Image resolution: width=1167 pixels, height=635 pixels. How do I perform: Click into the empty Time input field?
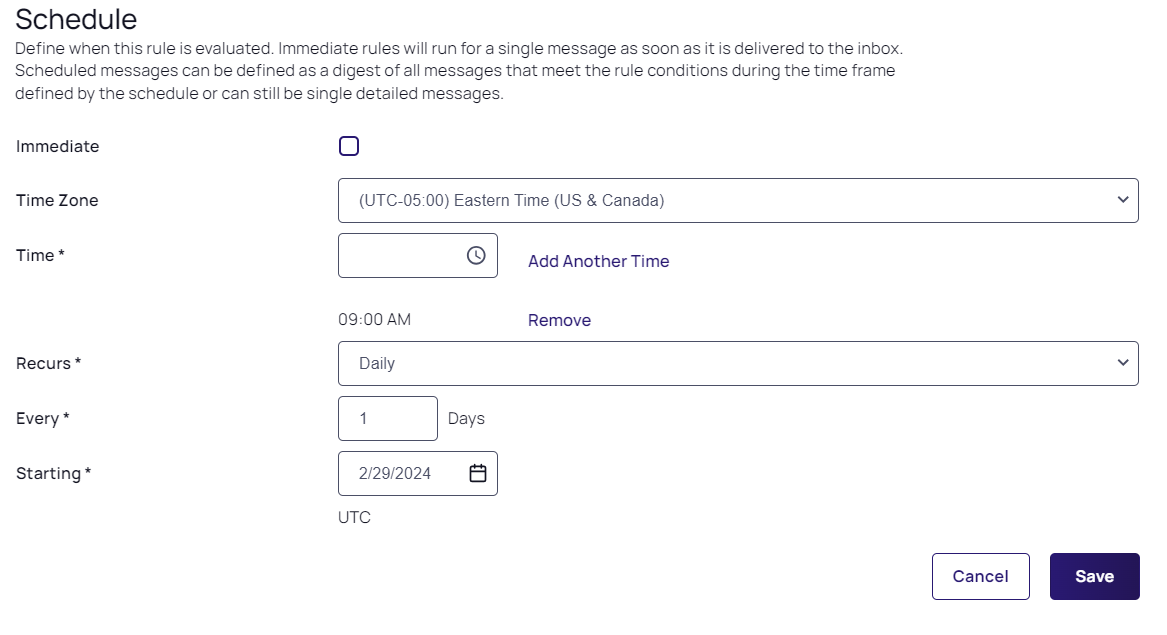click(400, 256)
